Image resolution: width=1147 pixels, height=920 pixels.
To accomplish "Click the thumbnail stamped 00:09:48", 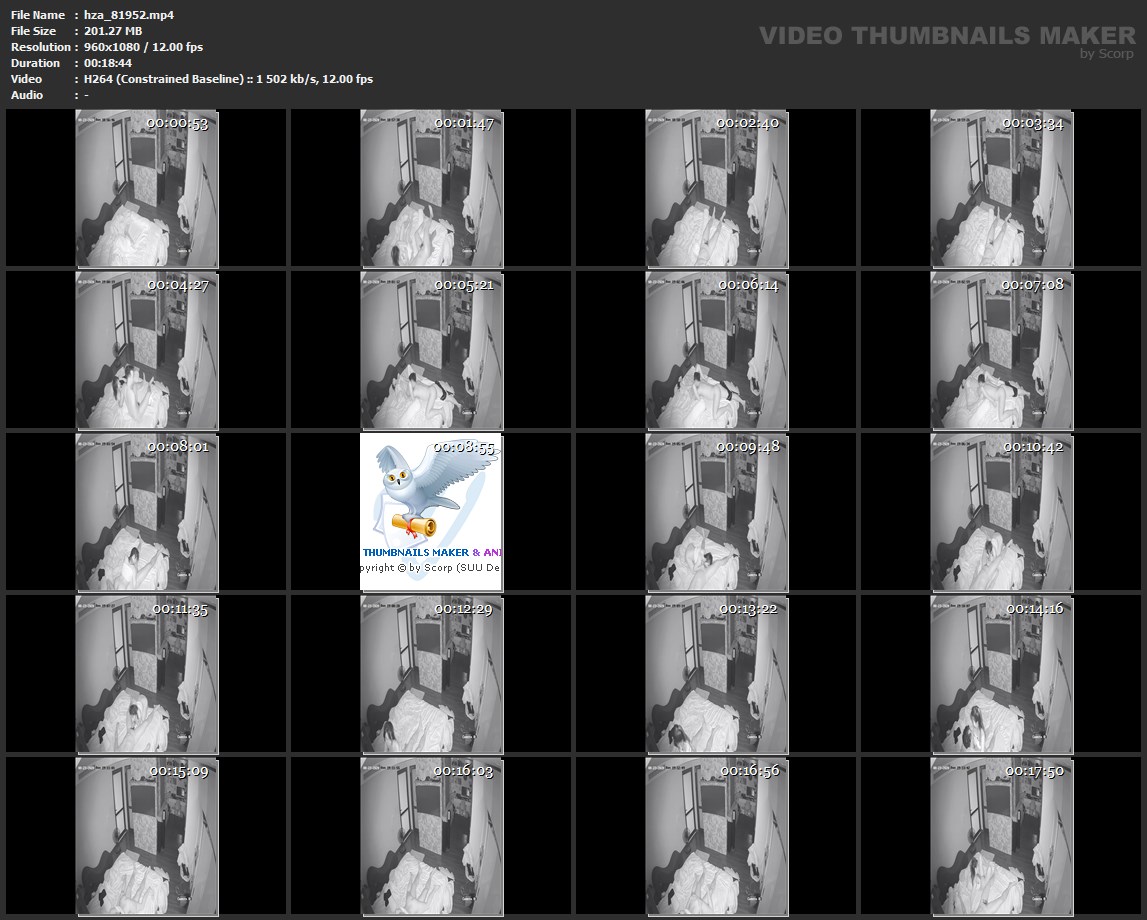I will coord(716,512).
